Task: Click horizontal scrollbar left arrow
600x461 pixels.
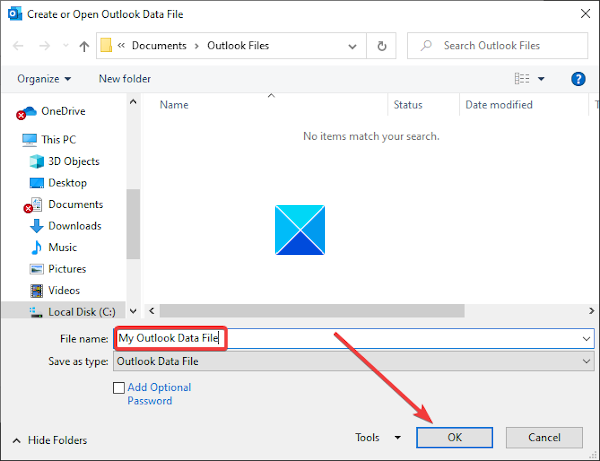Action: [152, 311]
